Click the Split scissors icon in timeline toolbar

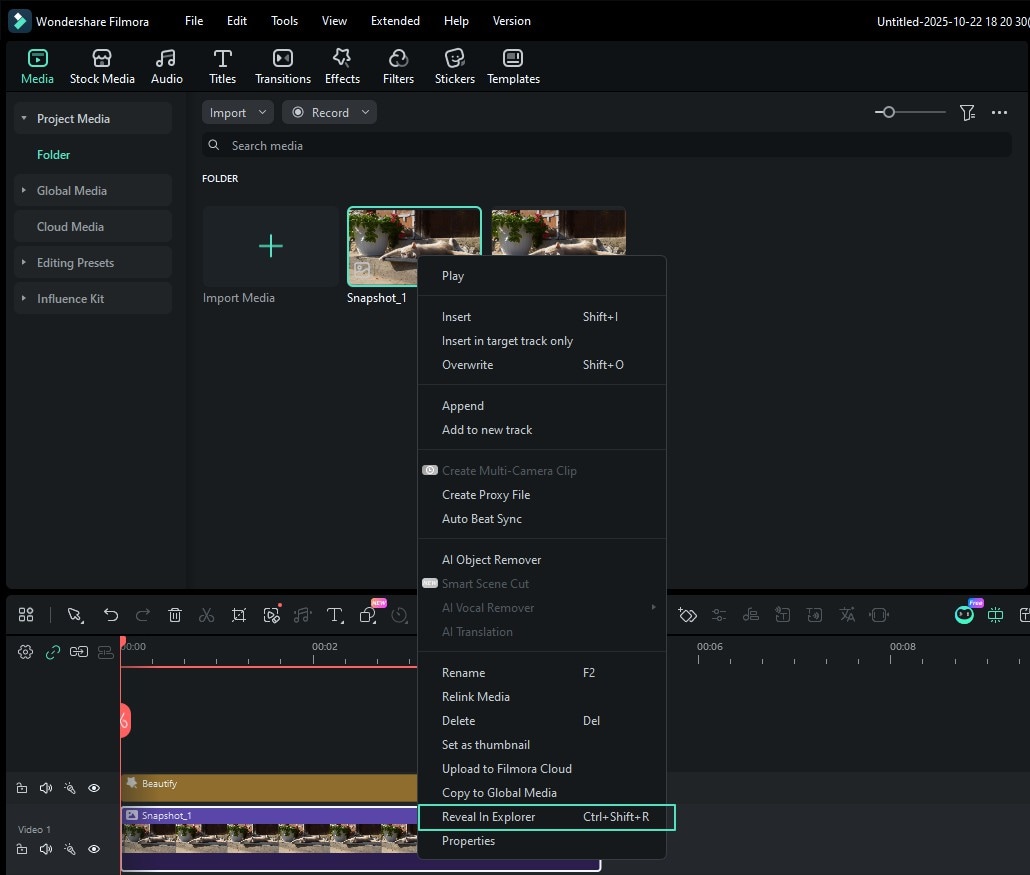click(x=207, y=615)
